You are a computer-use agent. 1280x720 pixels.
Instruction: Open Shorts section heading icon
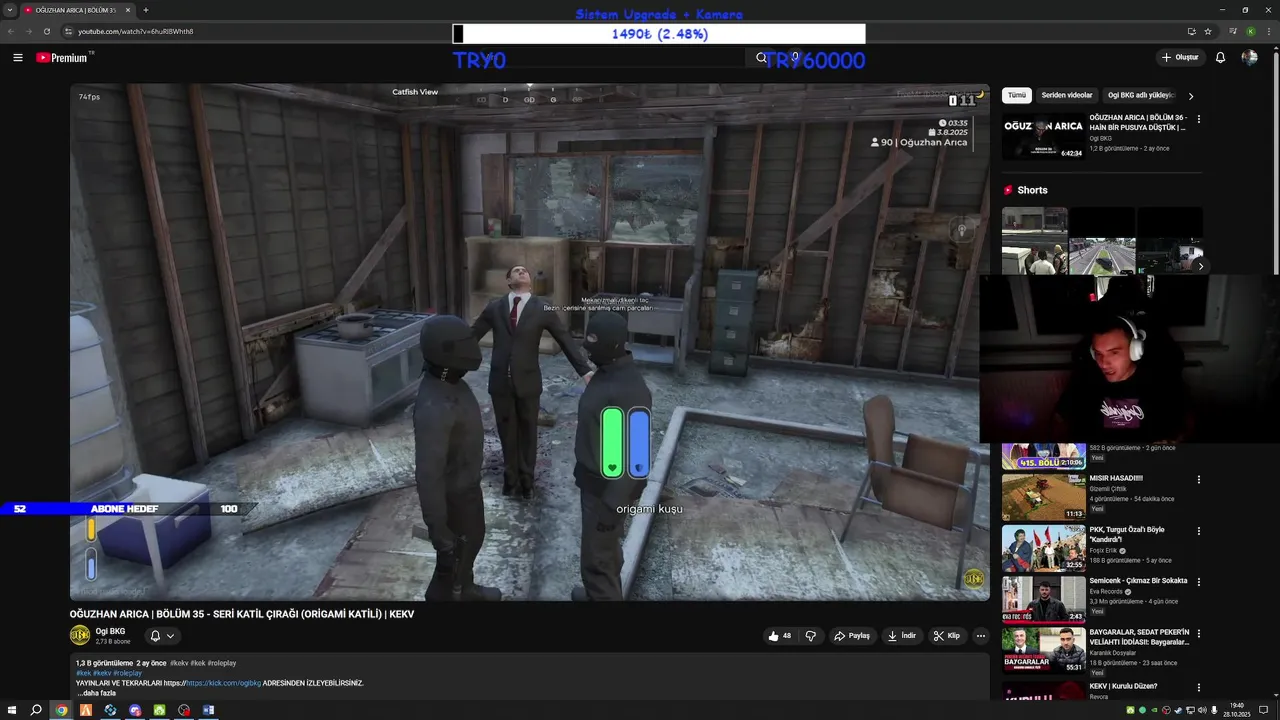pos(1008,190)
